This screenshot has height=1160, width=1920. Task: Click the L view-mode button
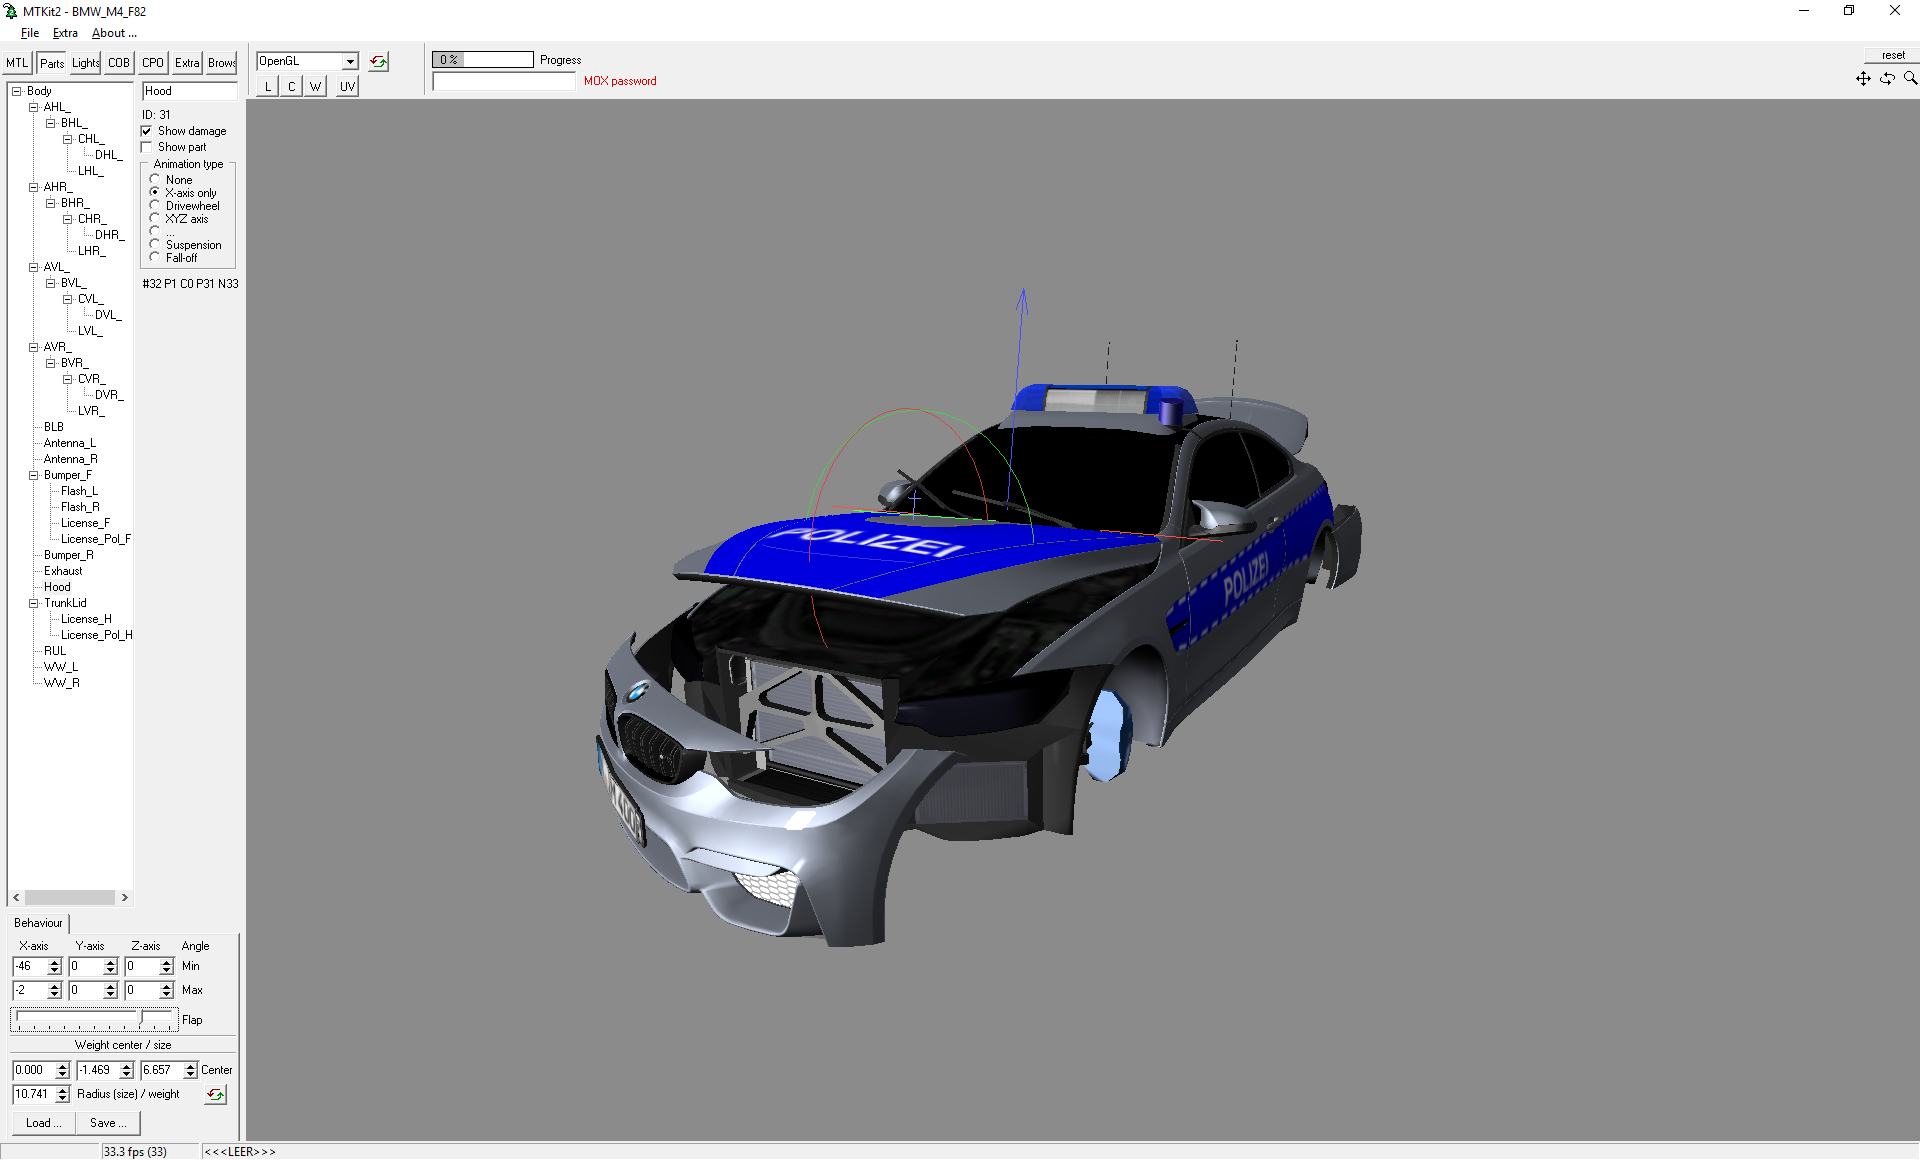click(268, 87)
